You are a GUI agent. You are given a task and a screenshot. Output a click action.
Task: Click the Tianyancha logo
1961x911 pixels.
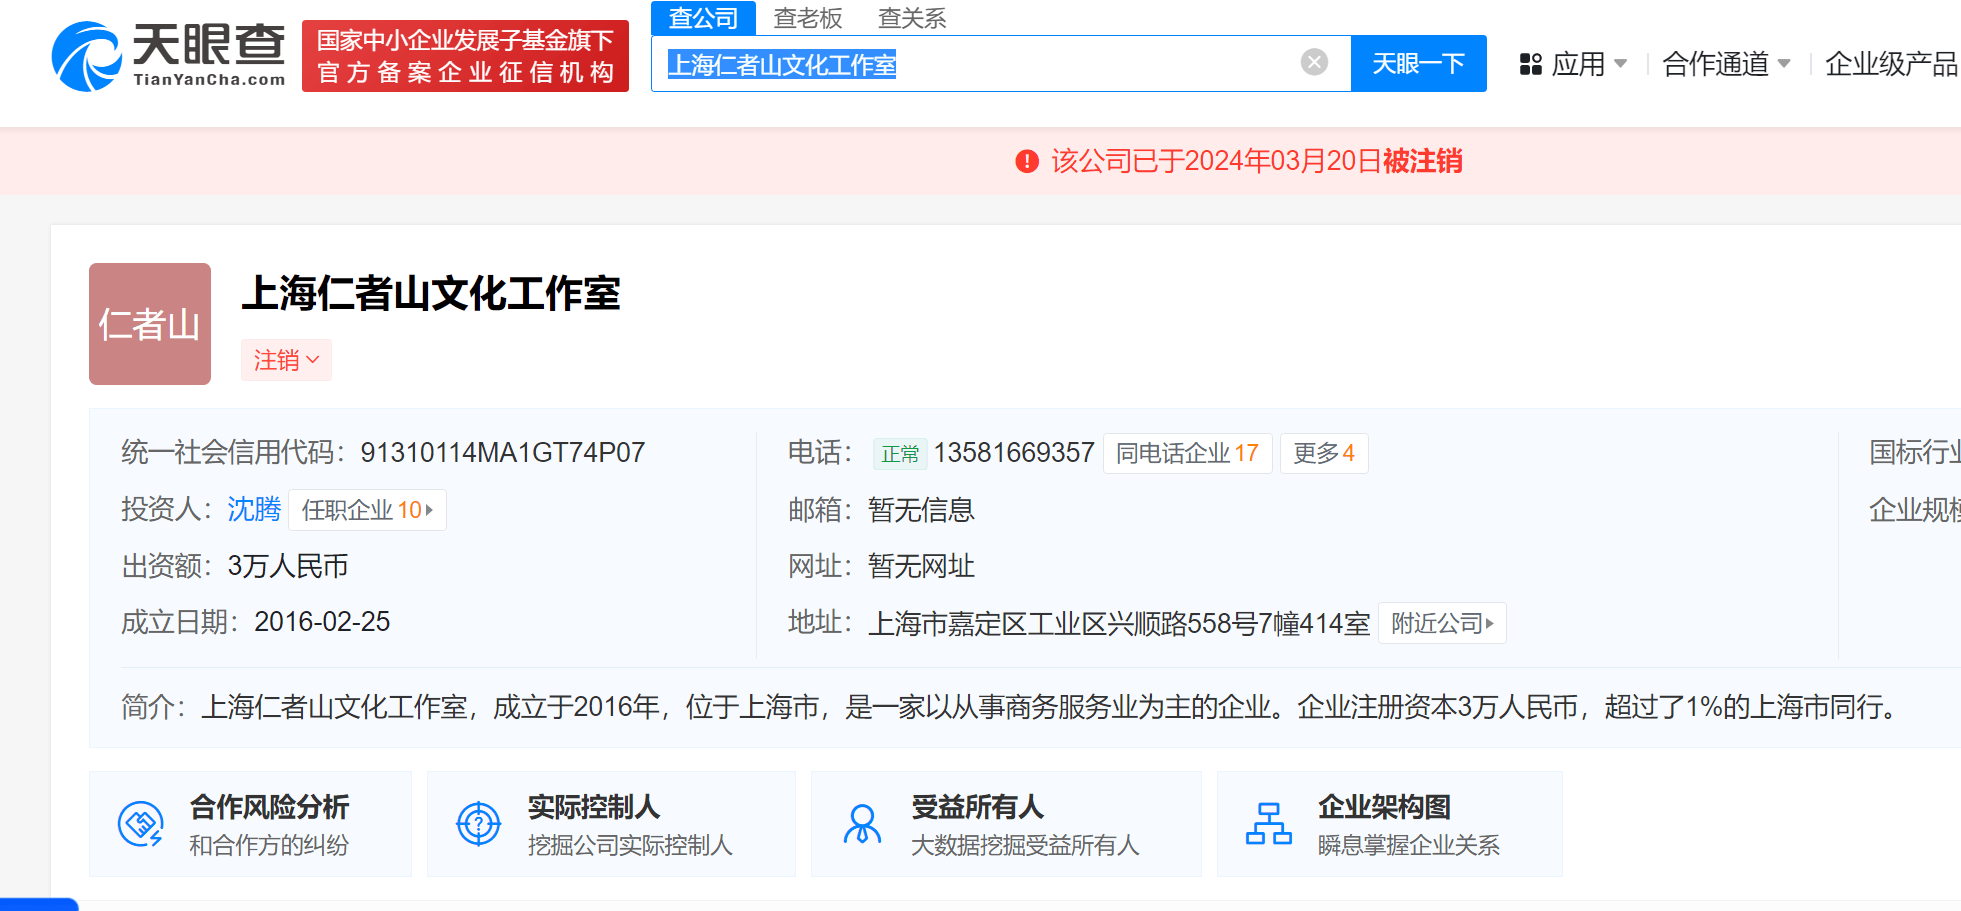168,55
